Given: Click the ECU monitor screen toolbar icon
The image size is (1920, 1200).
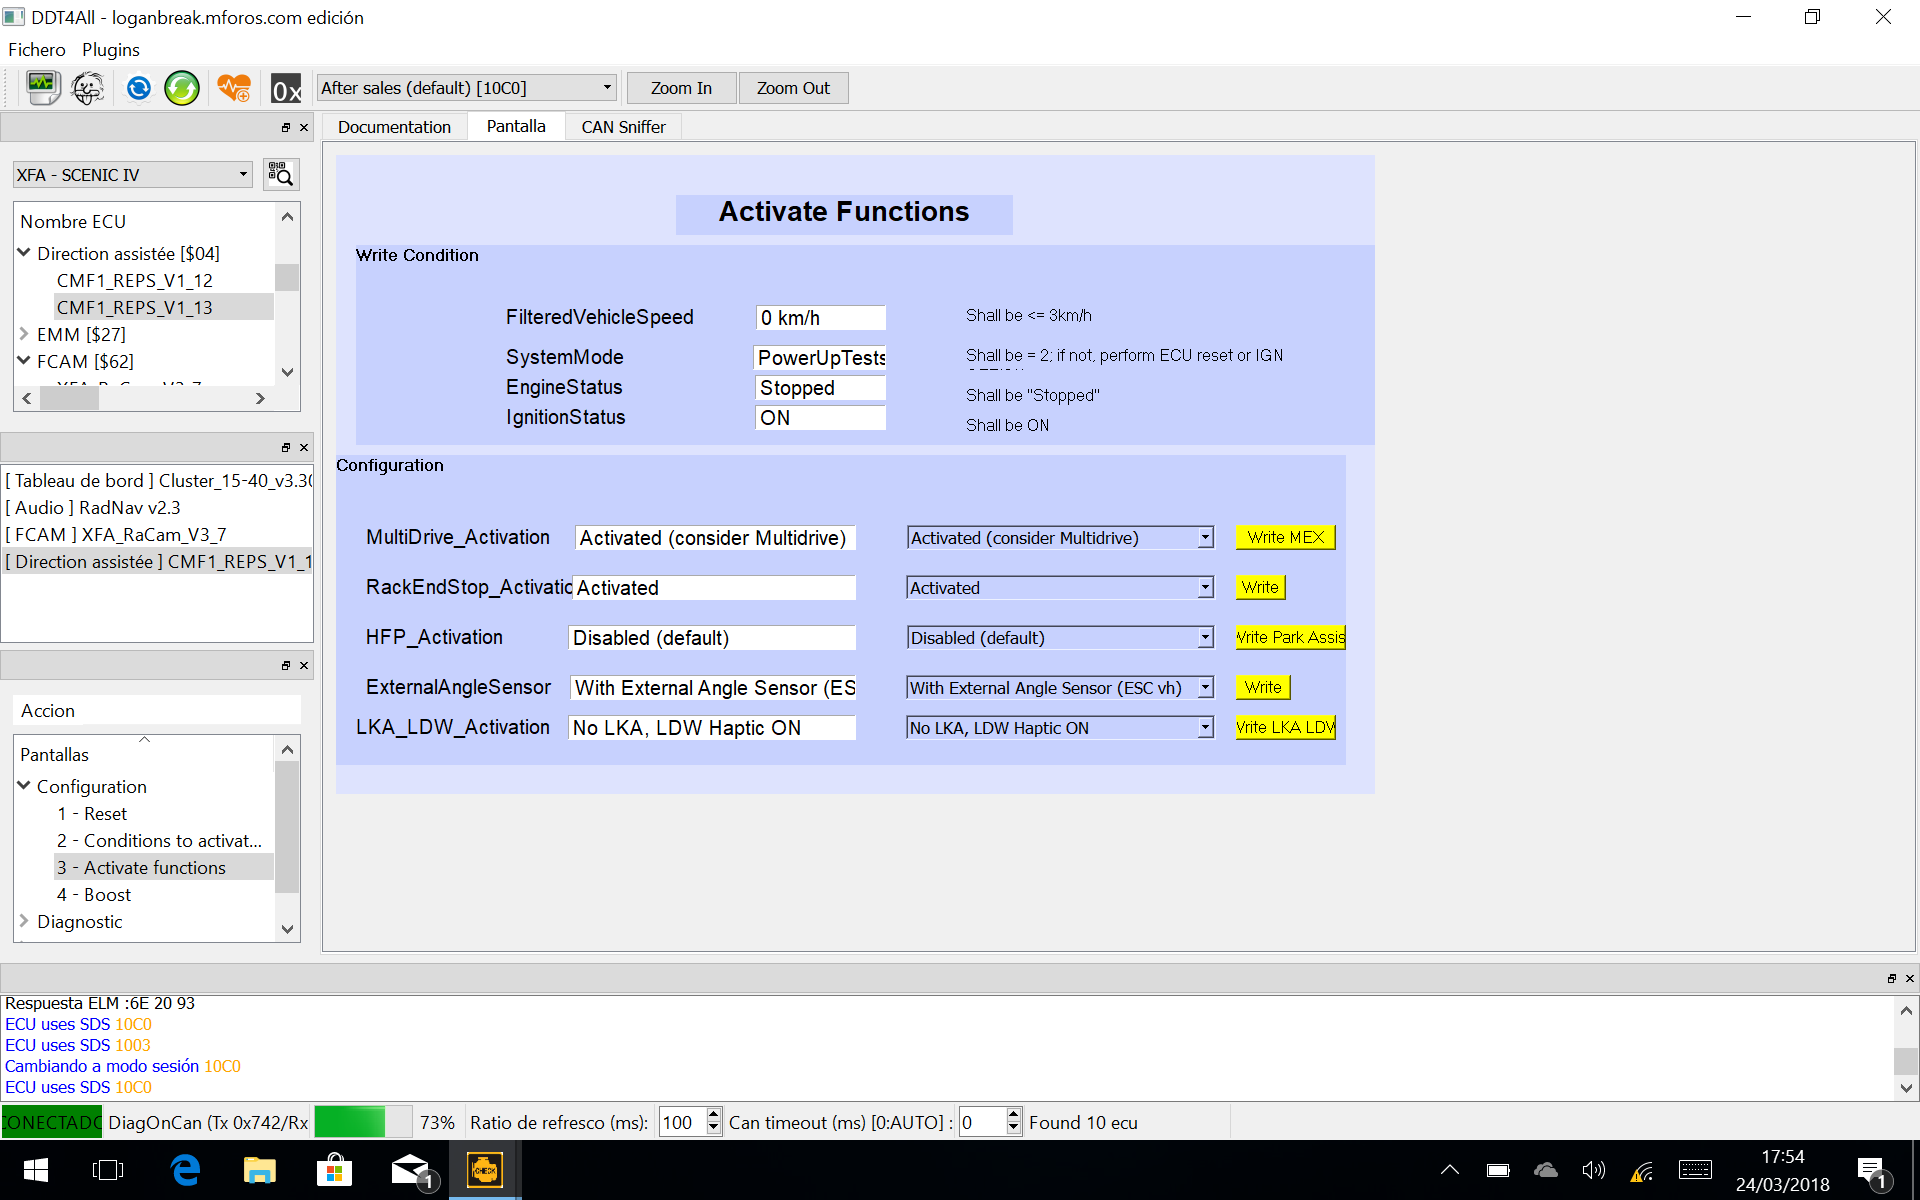Looking at the screenshot, I should (42, 88).
